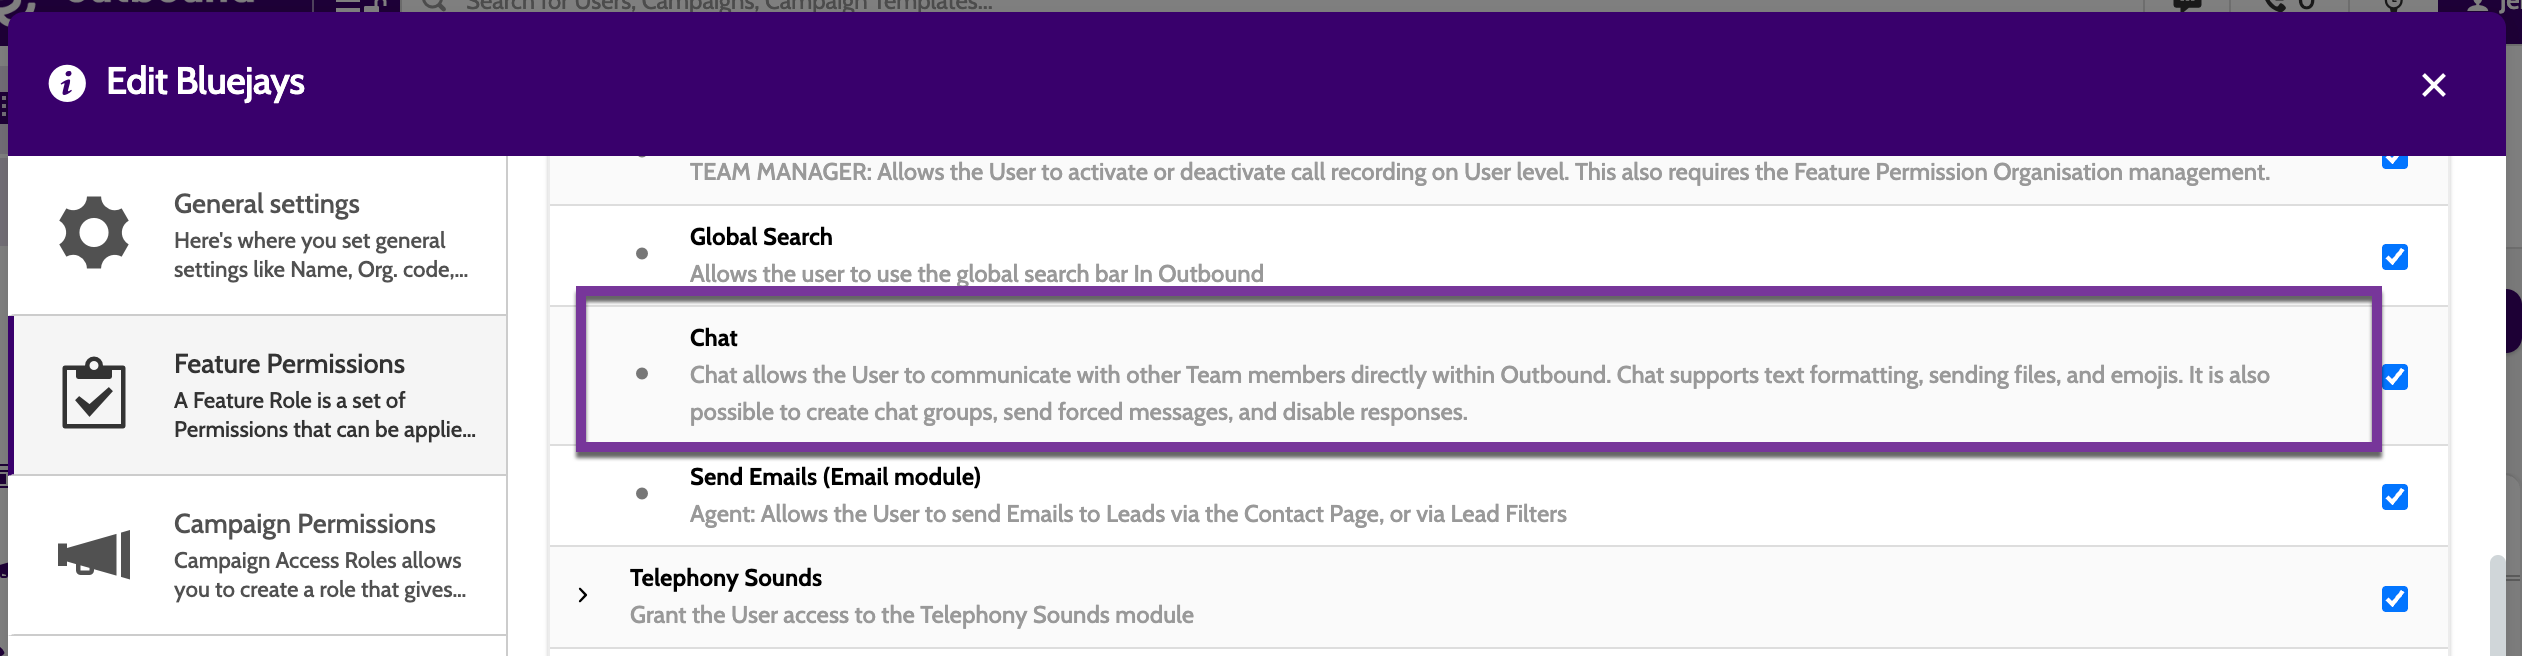Open the General settings tab title
Viewport: 2522px width, 656px height.
point(266,204)
